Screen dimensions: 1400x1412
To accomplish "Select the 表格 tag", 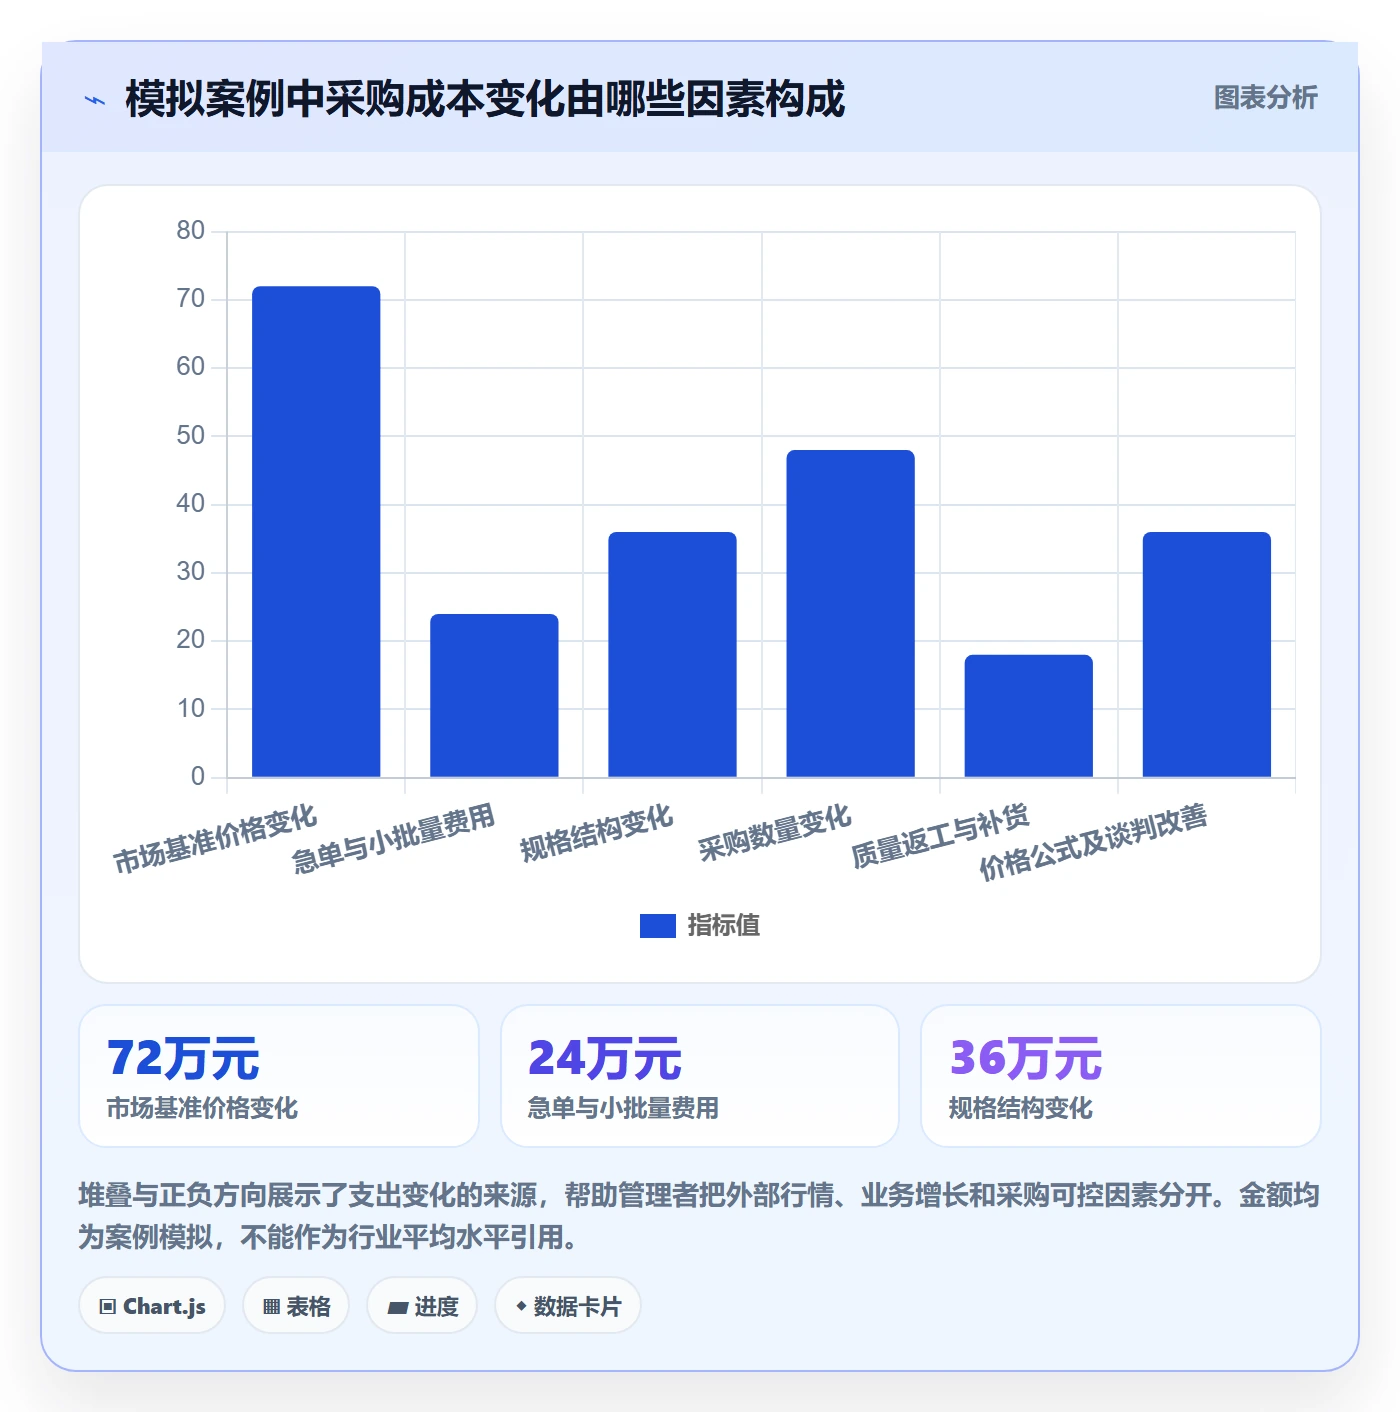I will coord(296,1306).
